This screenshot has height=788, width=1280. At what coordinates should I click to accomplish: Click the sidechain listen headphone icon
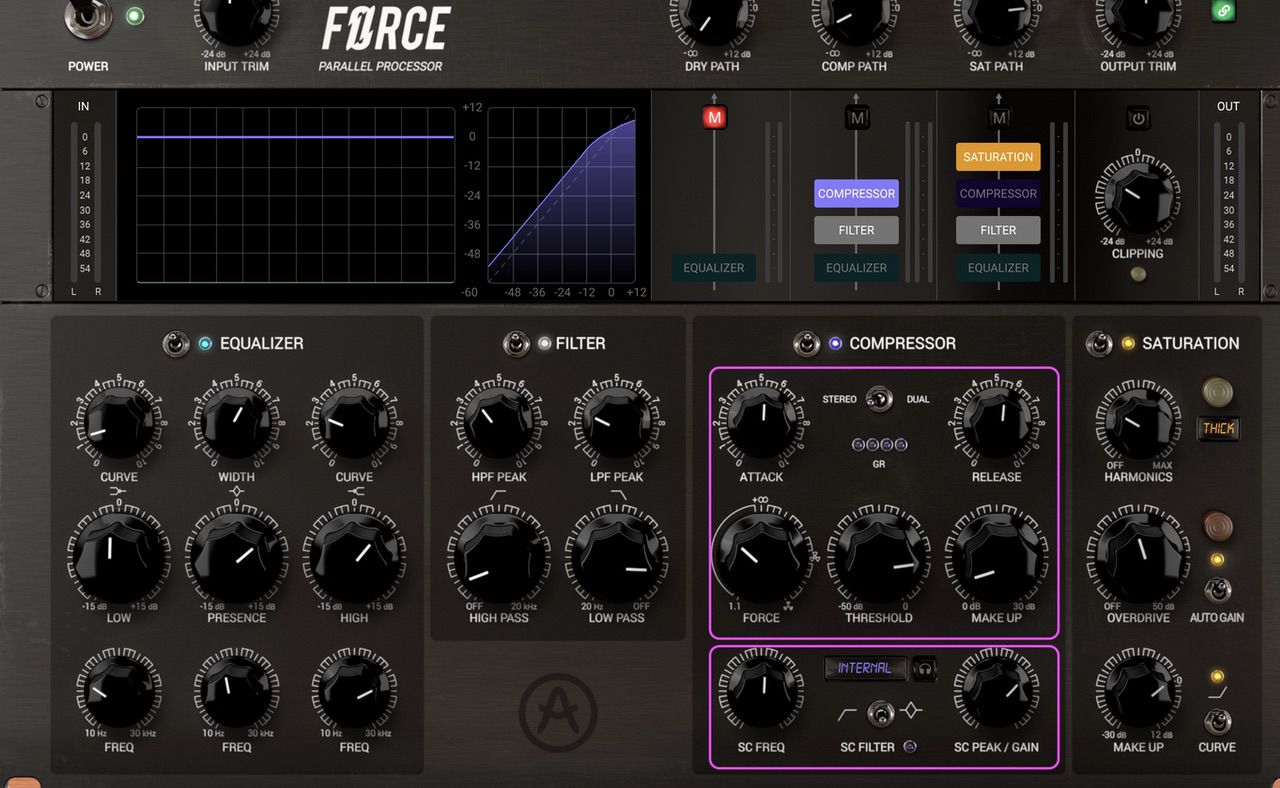click(926, 668)
